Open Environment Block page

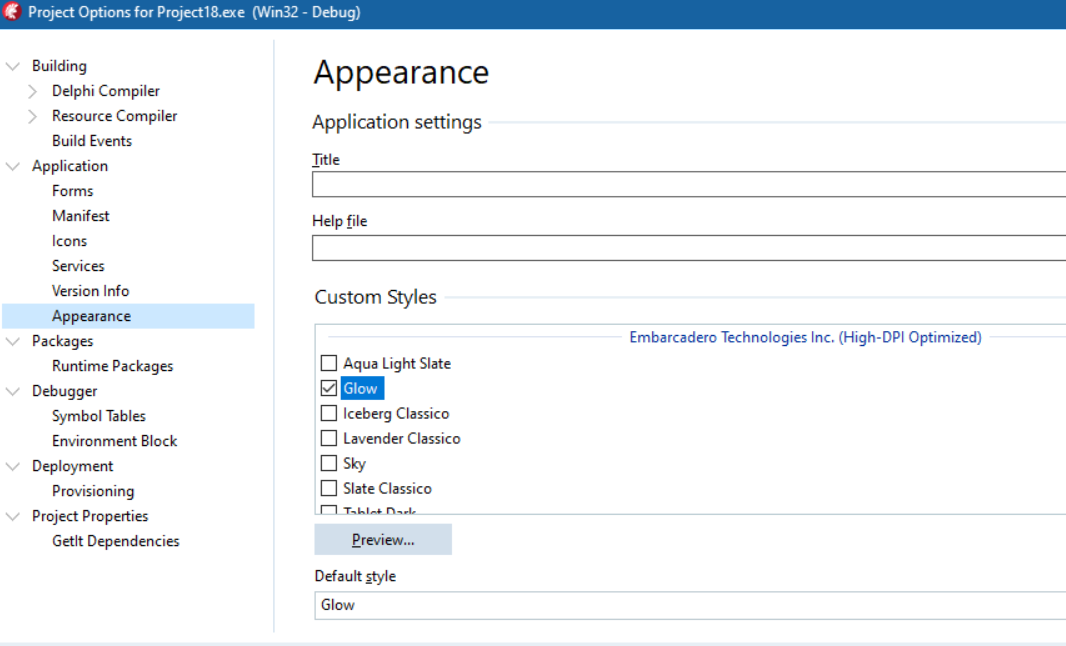click(114, 441)
